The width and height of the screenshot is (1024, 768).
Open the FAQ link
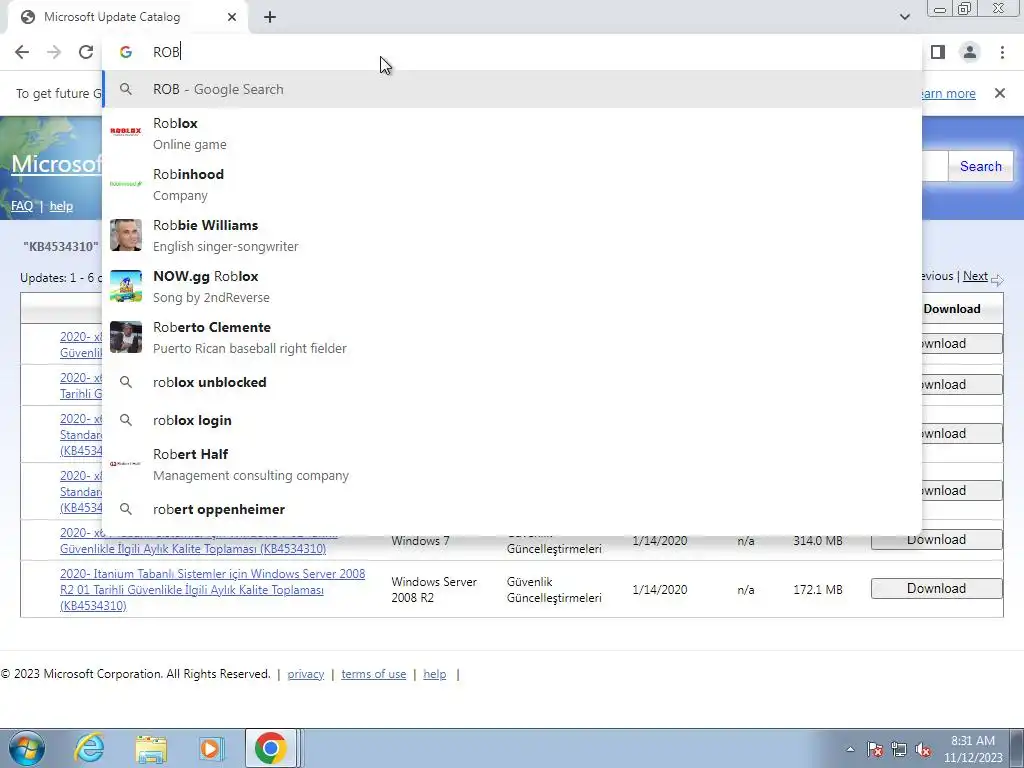[22, 206]
